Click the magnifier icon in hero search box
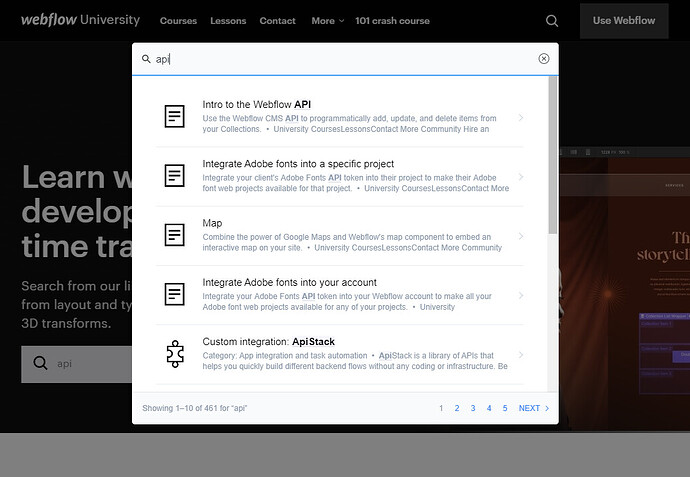The width and height of the screenshot is (690, 477). [40, 363]
